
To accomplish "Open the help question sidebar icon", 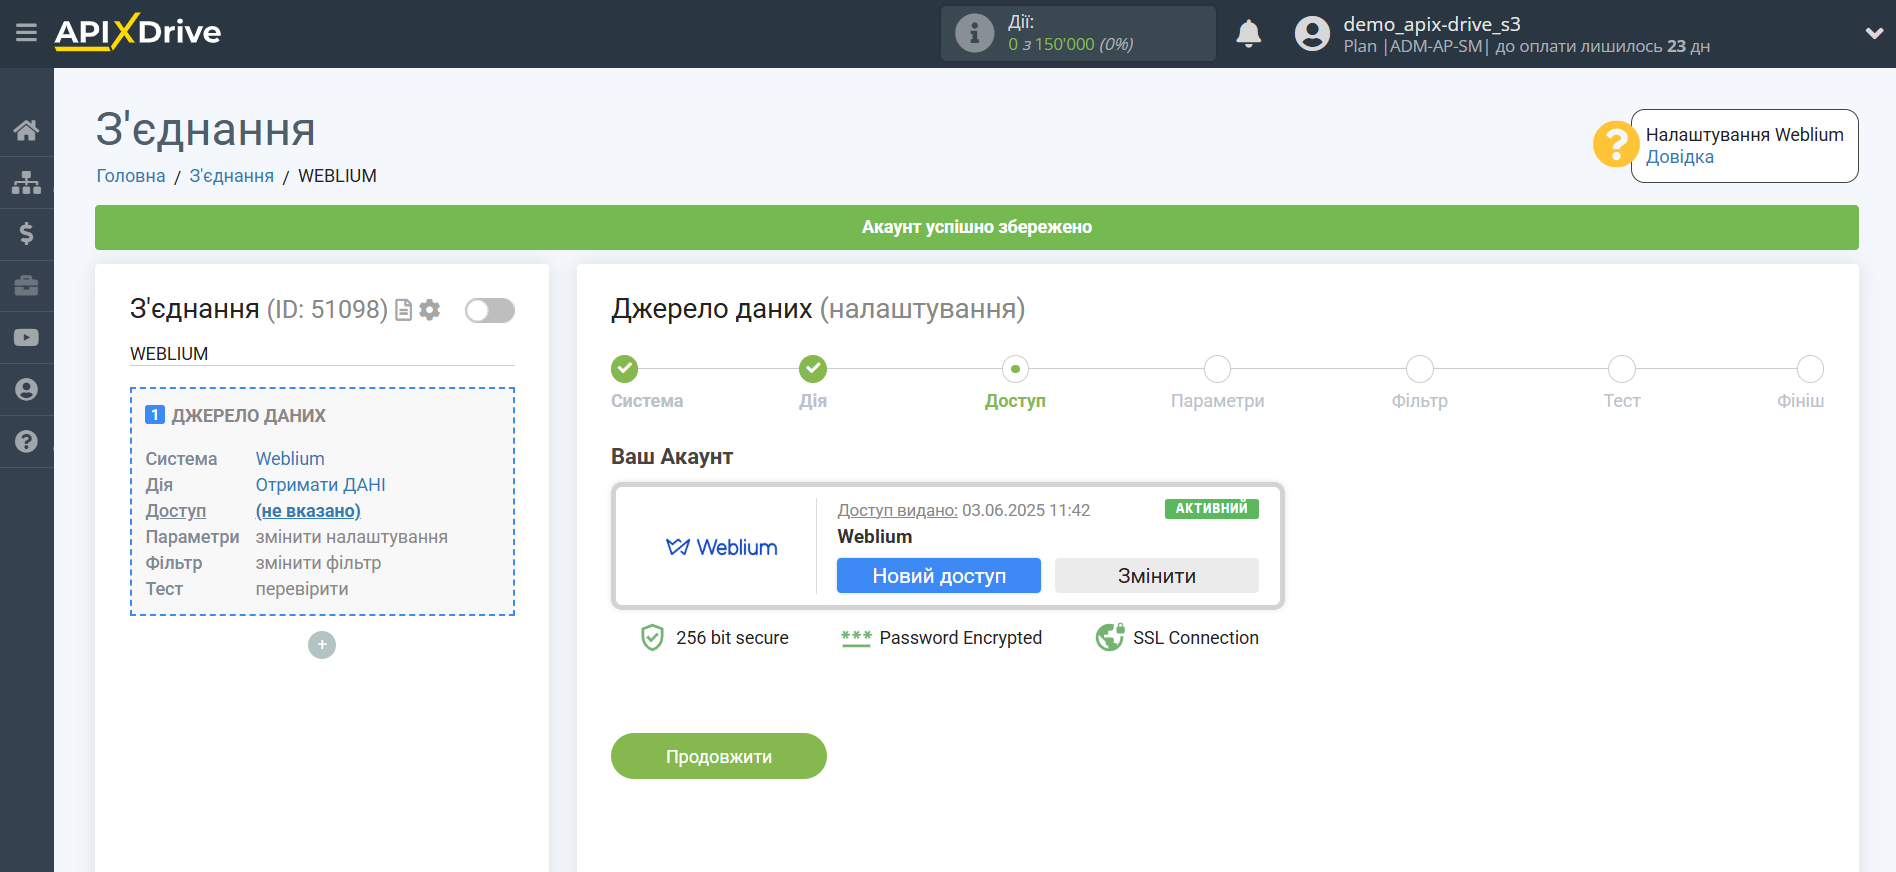I will tap(27, 441).
